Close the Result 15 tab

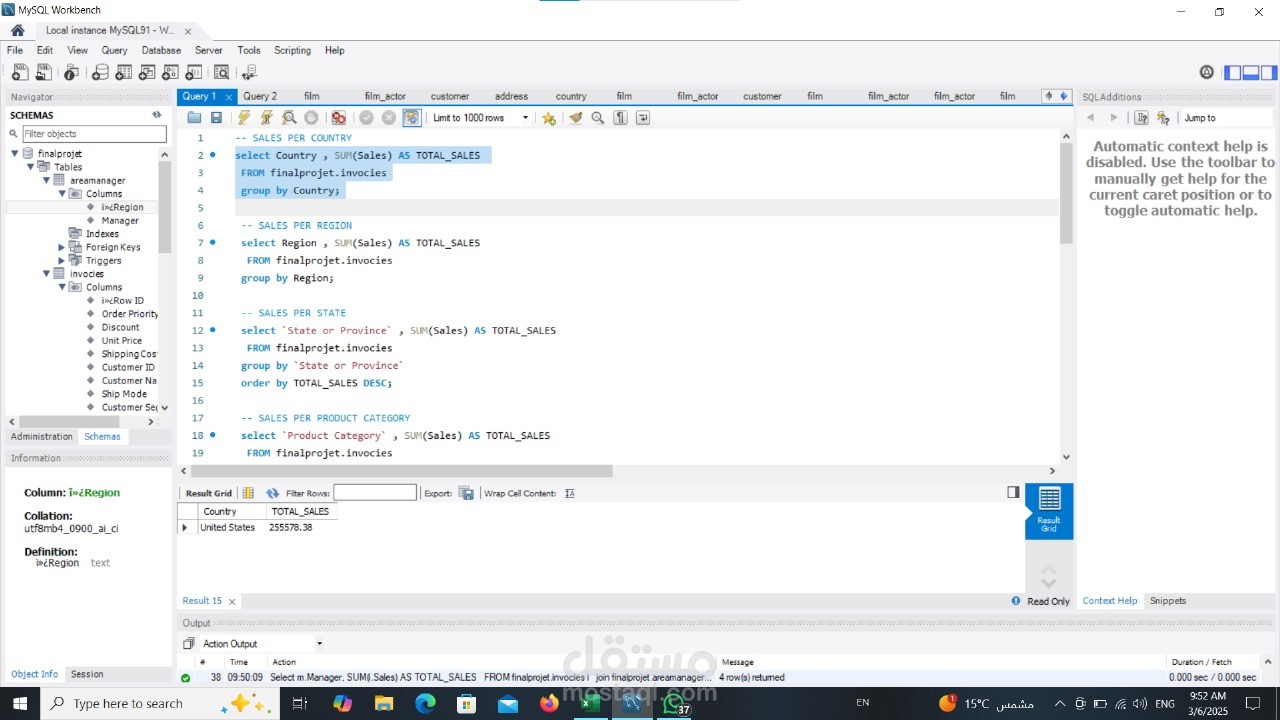[x=232, y=602]
